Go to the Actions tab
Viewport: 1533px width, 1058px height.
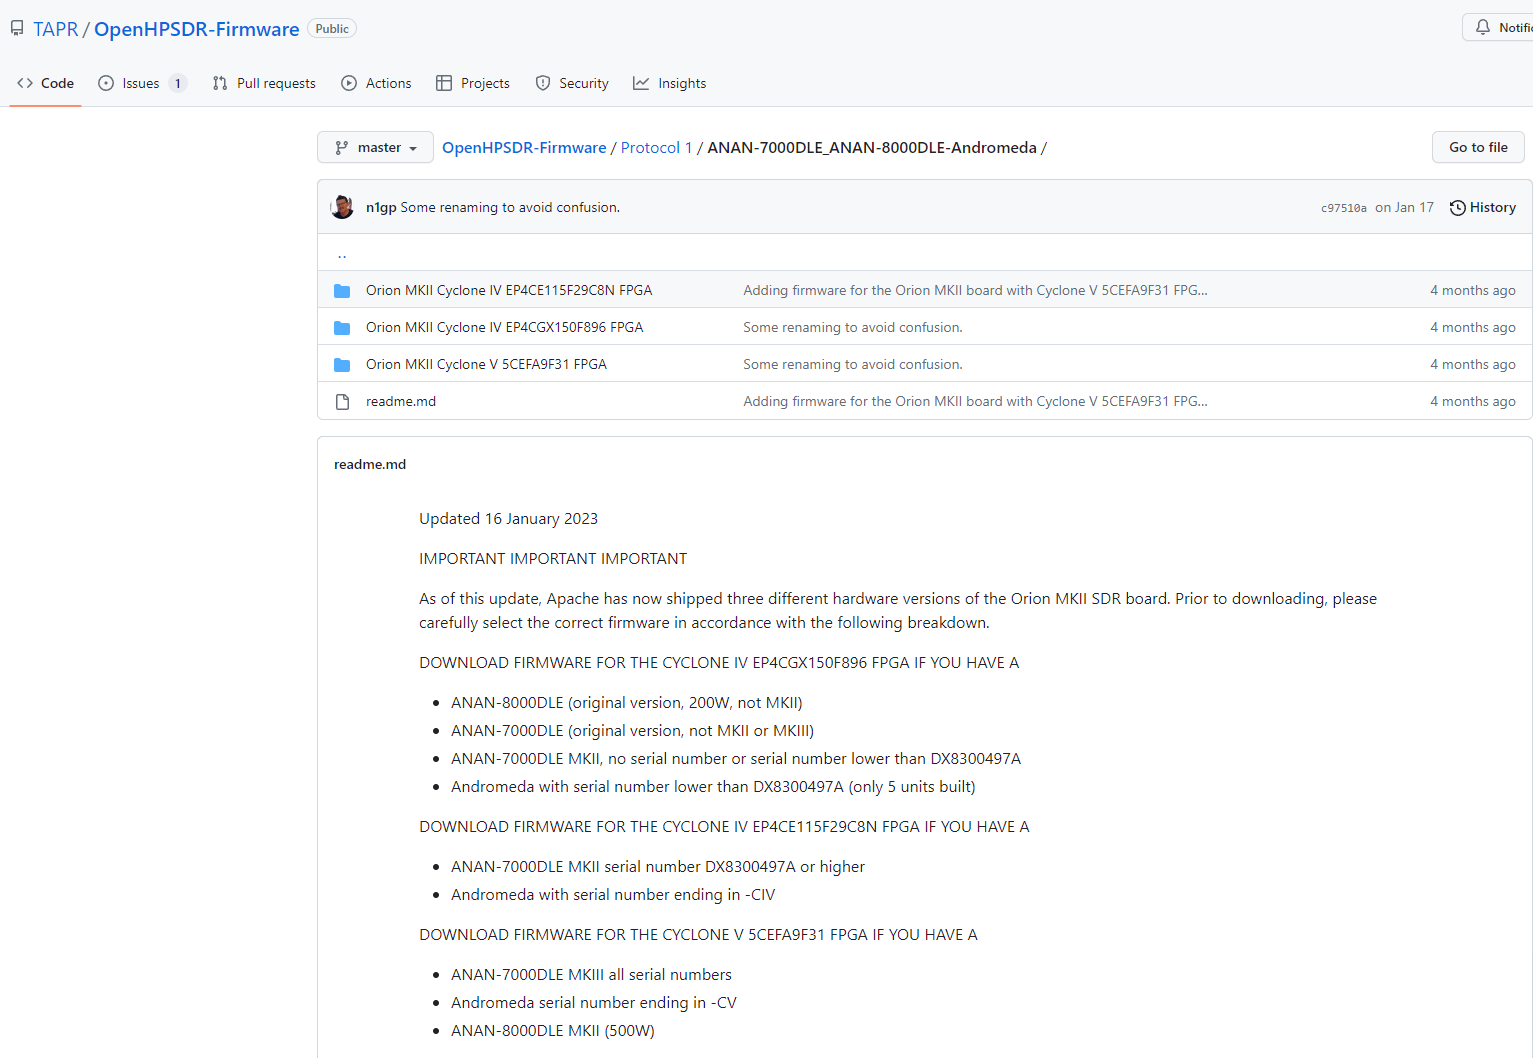pyautogui.click(x=376, y=83)
